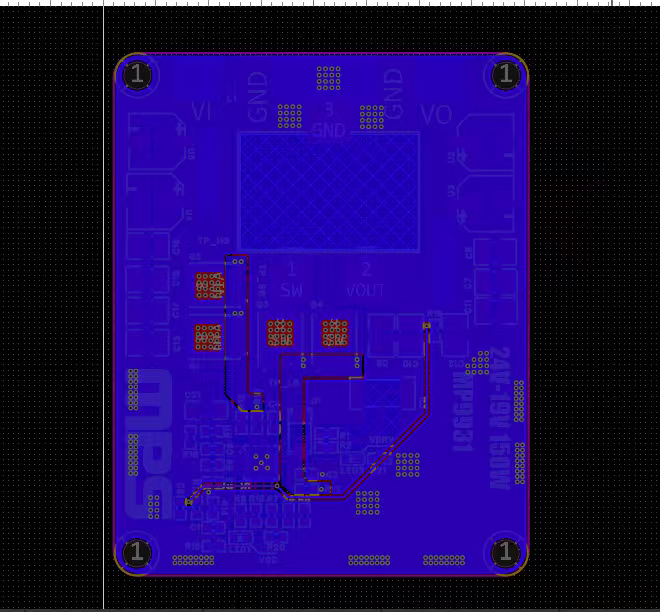
Task: Click the via array at top center
Action: pos(328,76)
